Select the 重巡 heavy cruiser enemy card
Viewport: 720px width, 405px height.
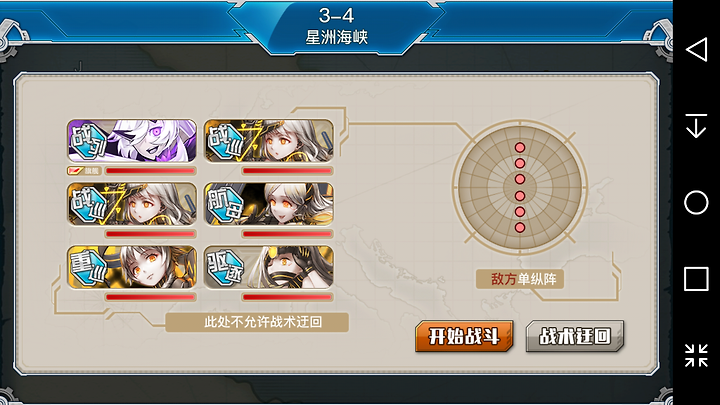point(132,267)
